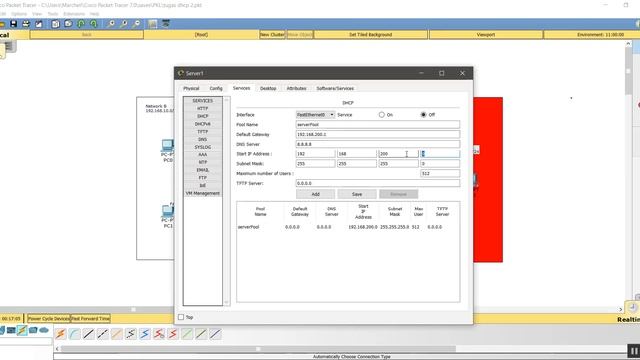The width and height of the screenshot is (640, 360).
Task: Select the Copper Cross-Over dashed cable
Action: pos(102,334)
